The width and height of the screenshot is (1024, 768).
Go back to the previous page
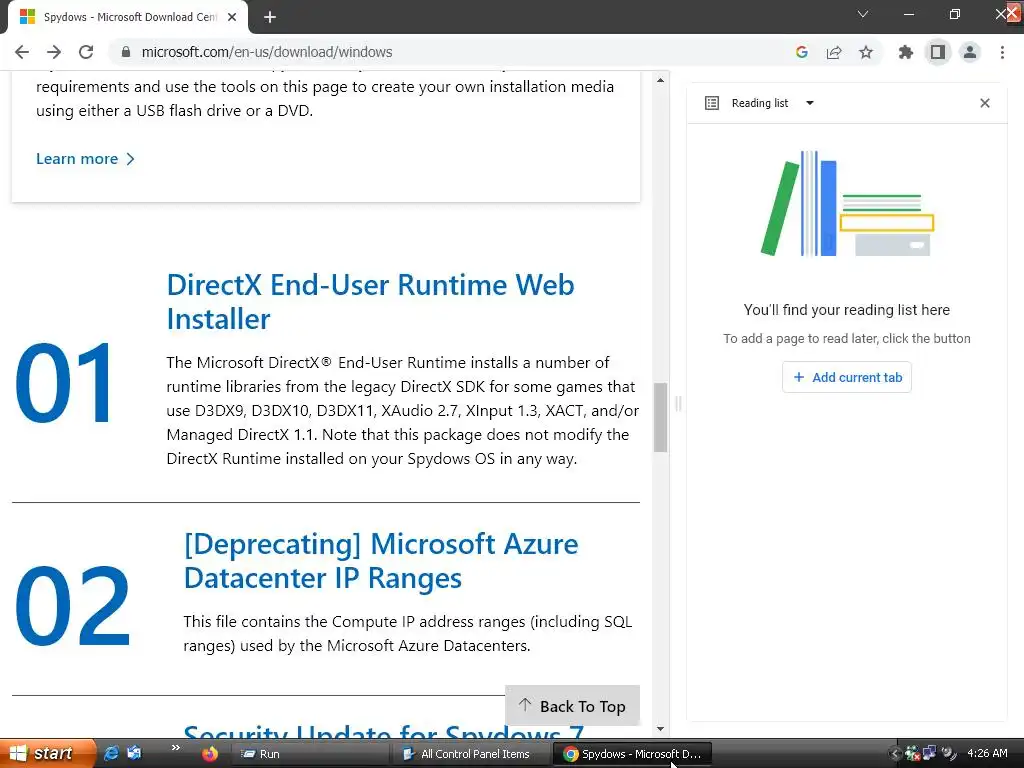(x=22, y=52)
